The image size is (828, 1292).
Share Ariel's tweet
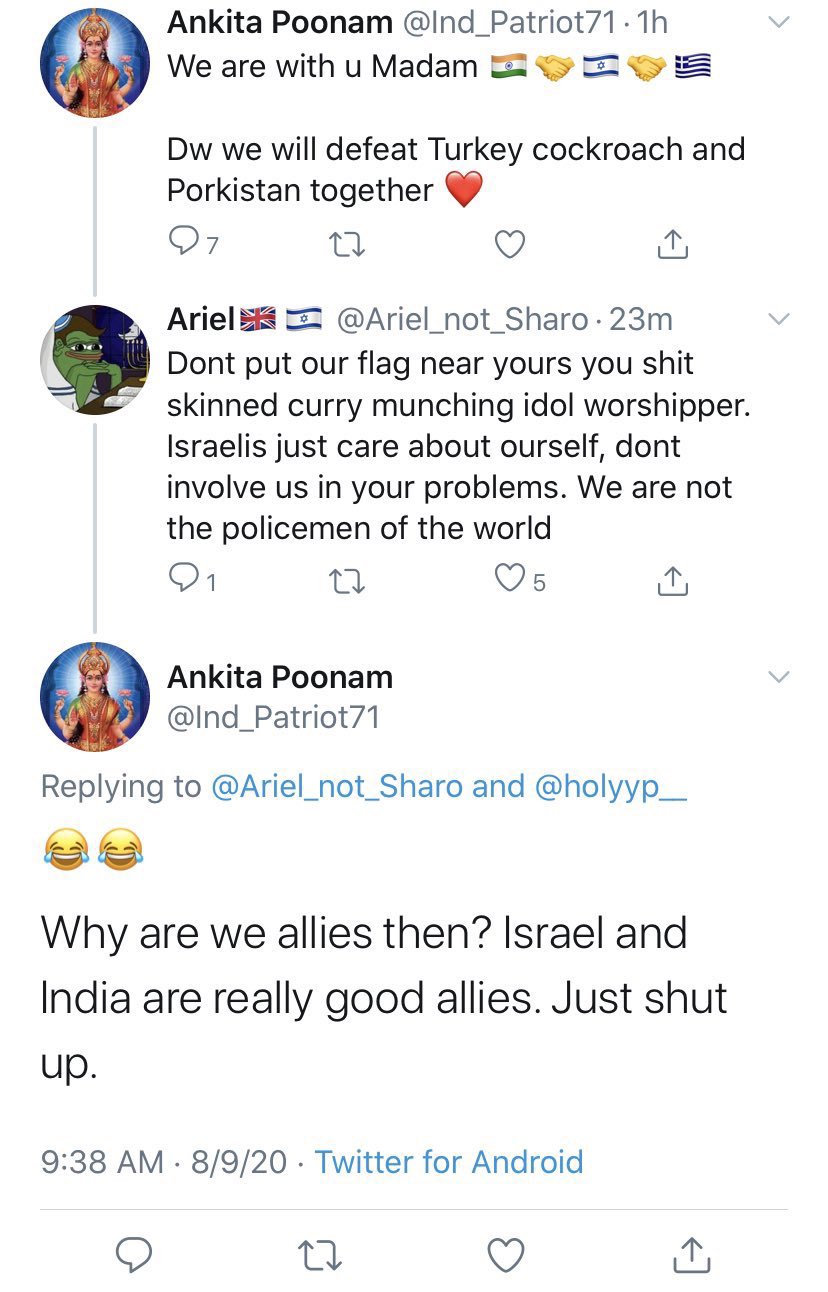coord(674,580)
